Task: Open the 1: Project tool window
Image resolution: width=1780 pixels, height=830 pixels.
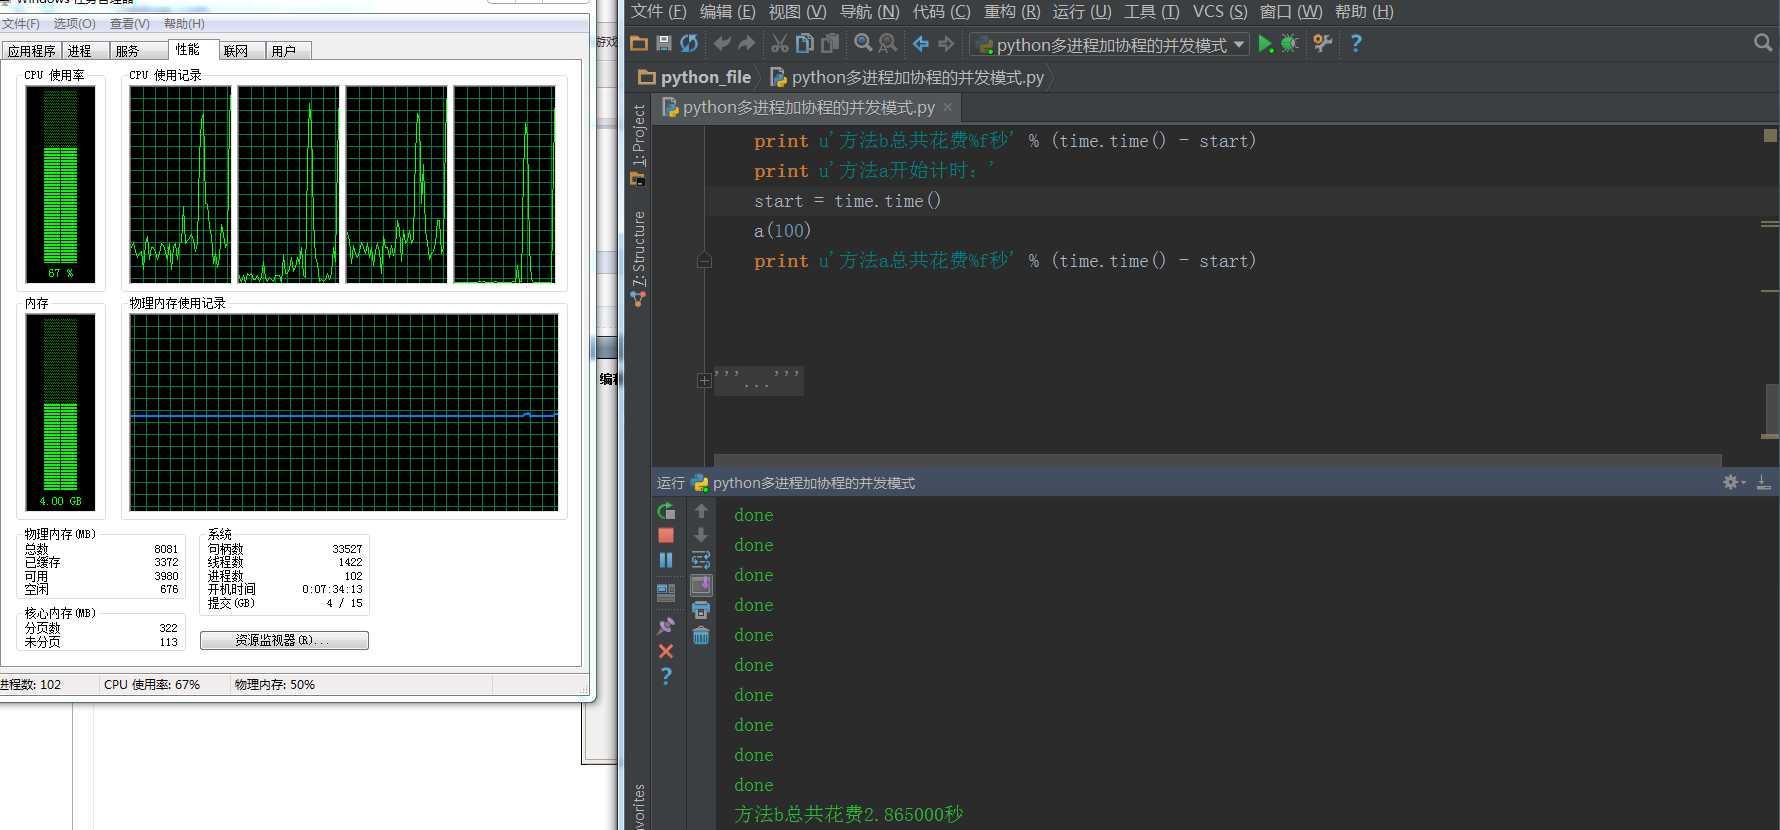Action: (638, 145)
